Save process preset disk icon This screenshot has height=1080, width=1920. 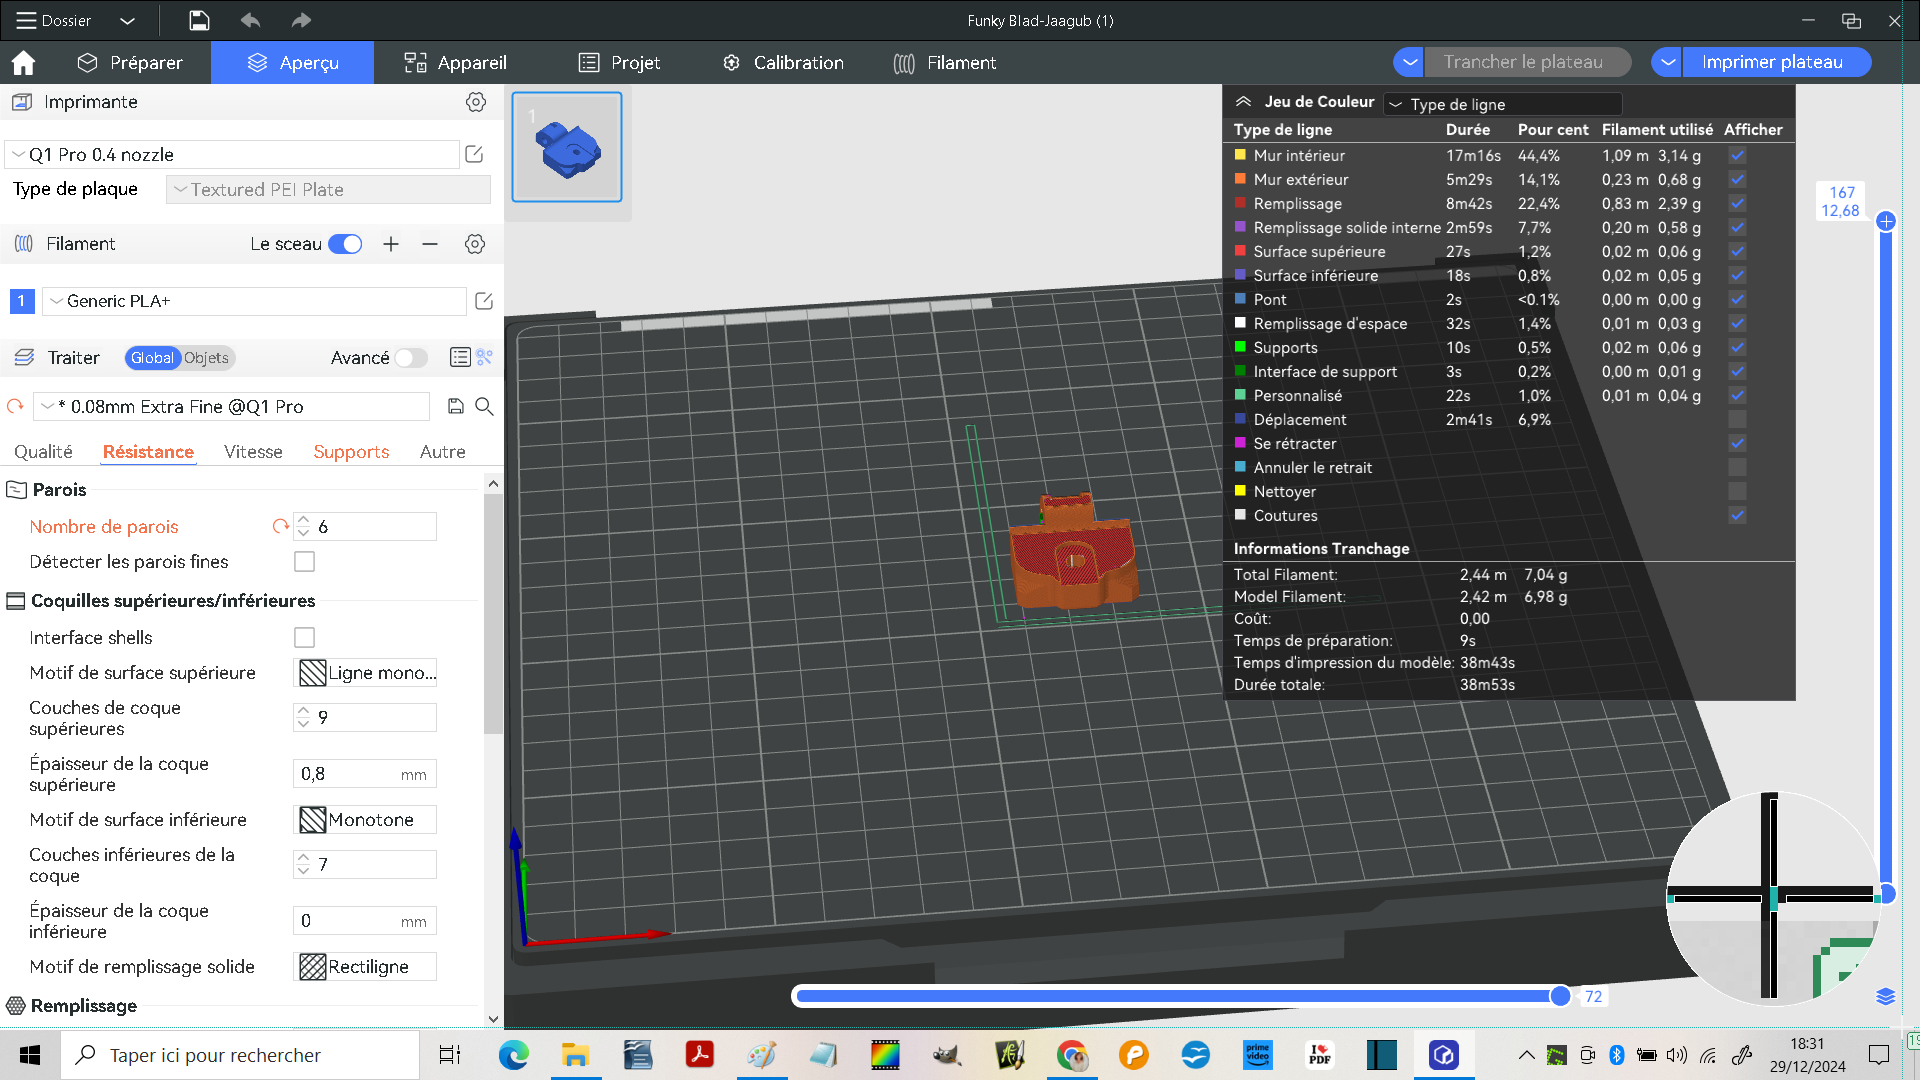coord(456,406)
